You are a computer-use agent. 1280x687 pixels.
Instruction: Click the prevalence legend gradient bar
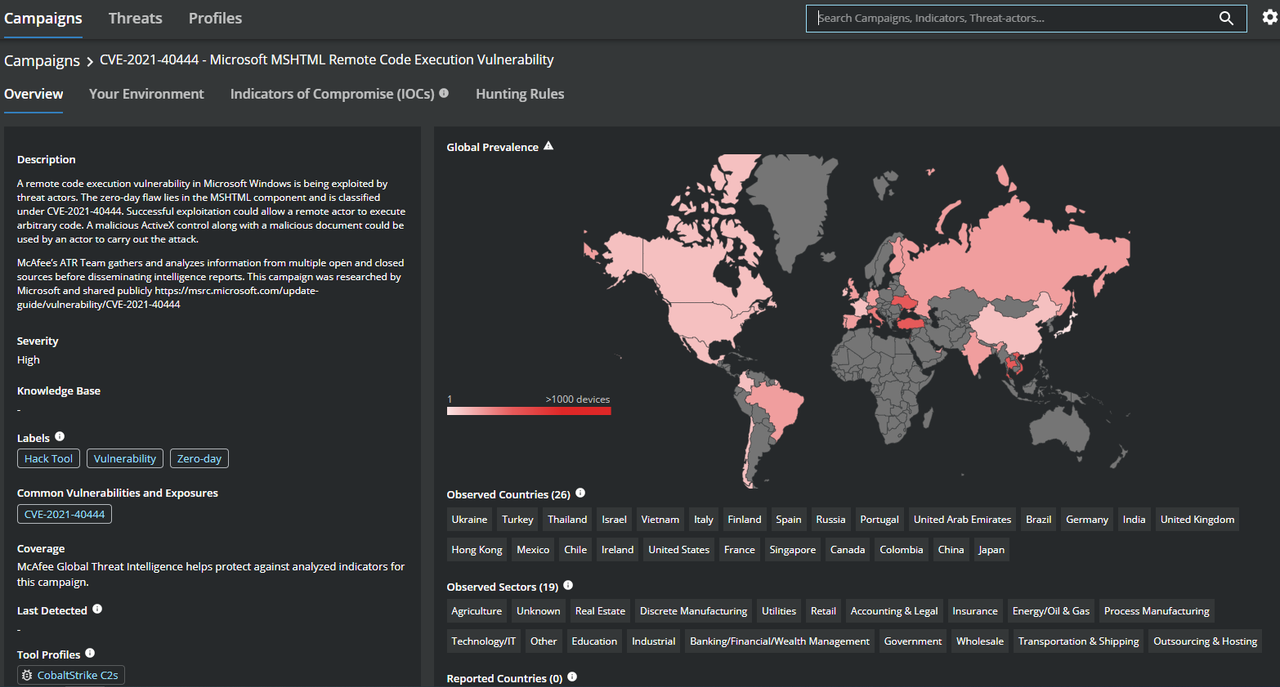pyautogui.click(x=528, y=410)
